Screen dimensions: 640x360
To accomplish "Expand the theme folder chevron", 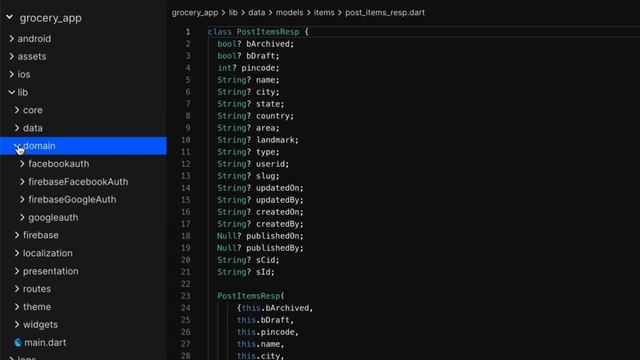I will point(17,307).
